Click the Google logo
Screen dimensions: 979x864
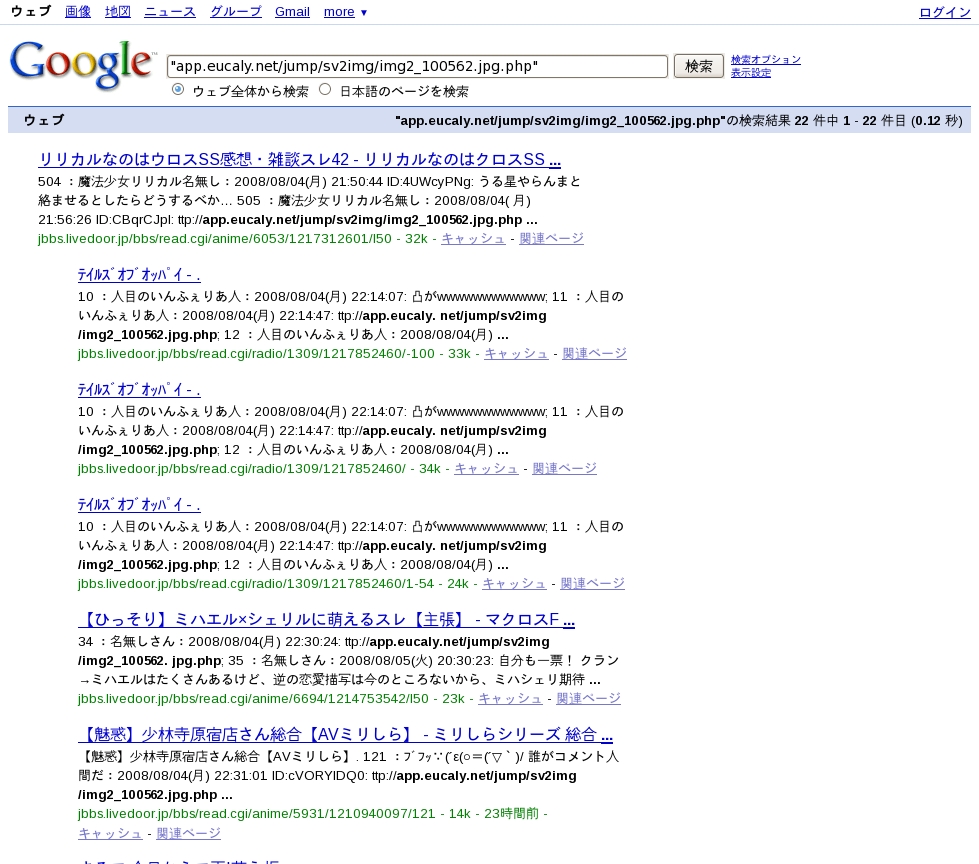click(x=82, y=65)
